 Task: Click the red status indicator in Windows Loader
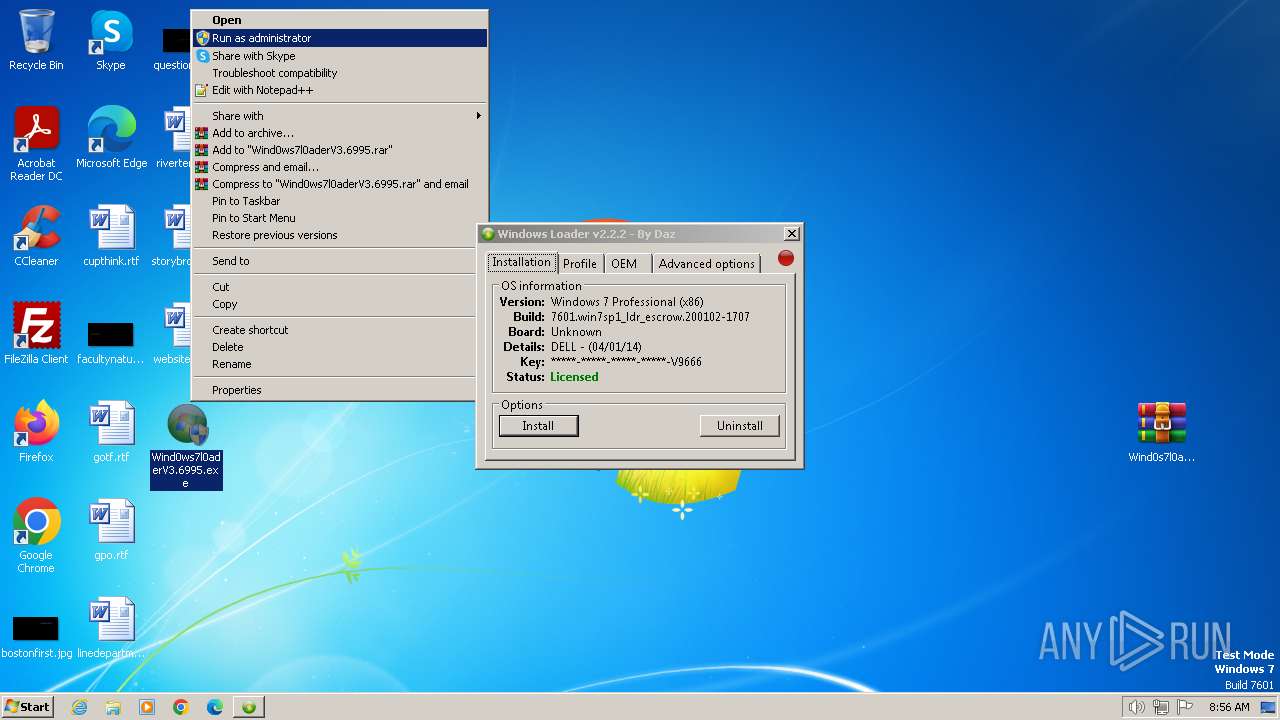click(786, 259)
